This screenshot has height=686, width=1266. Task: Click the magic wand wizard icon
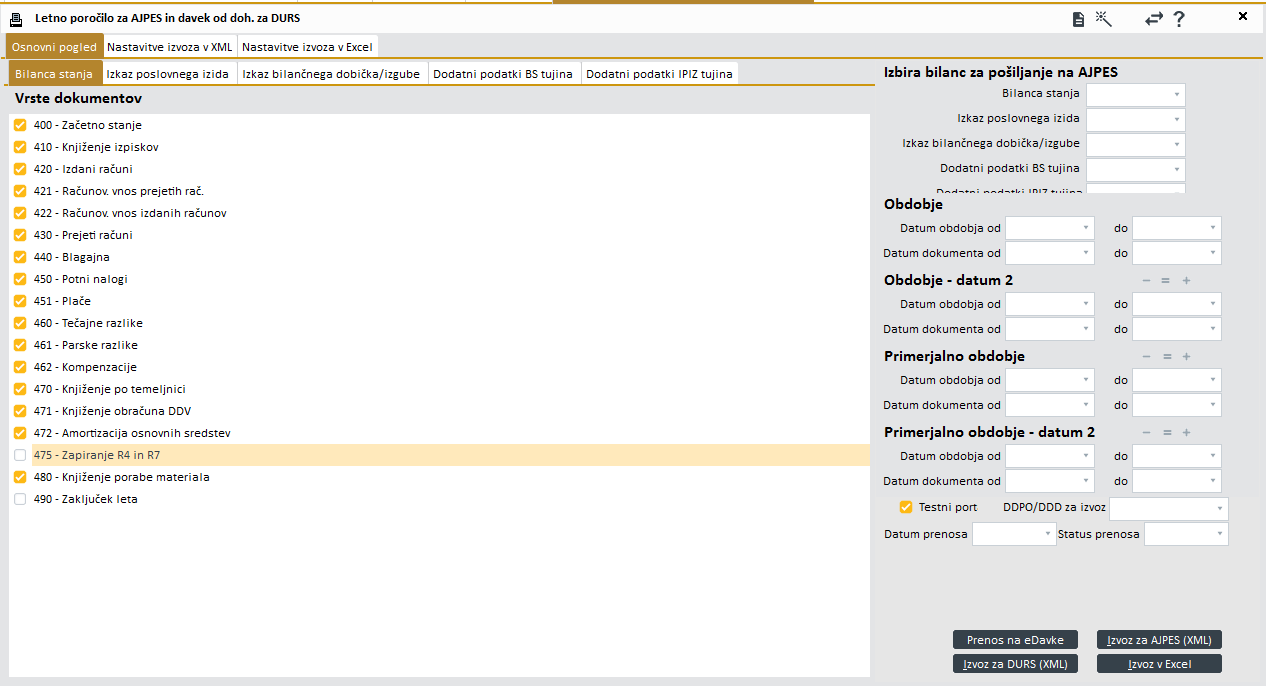coord(1104,18)
